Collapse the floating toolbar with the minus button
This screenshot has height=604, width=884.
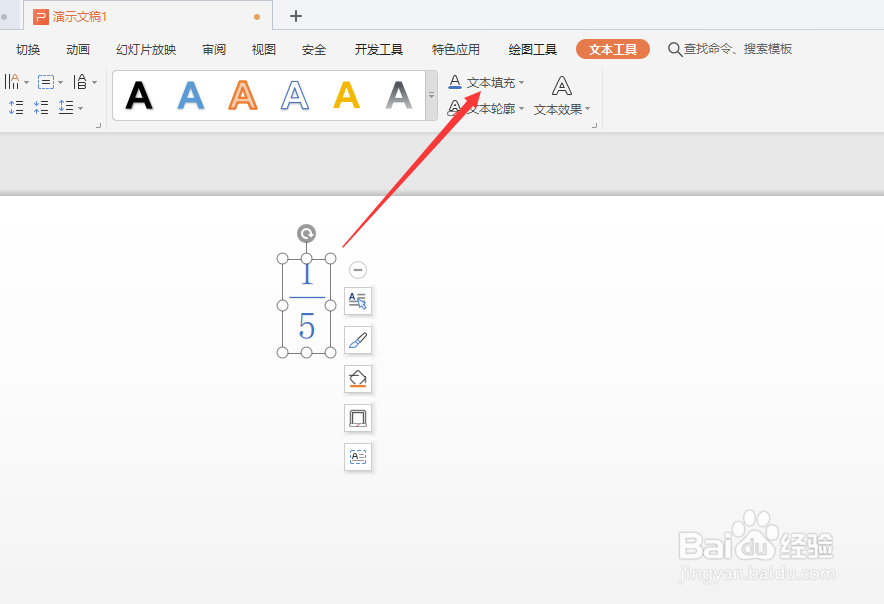pos(358,269)
